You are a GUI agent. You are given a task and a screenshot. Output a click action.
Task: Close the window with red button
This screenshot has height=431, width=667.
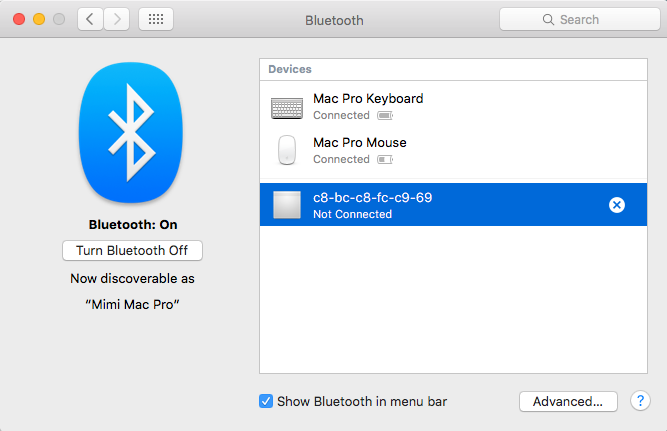pos(19,19)
